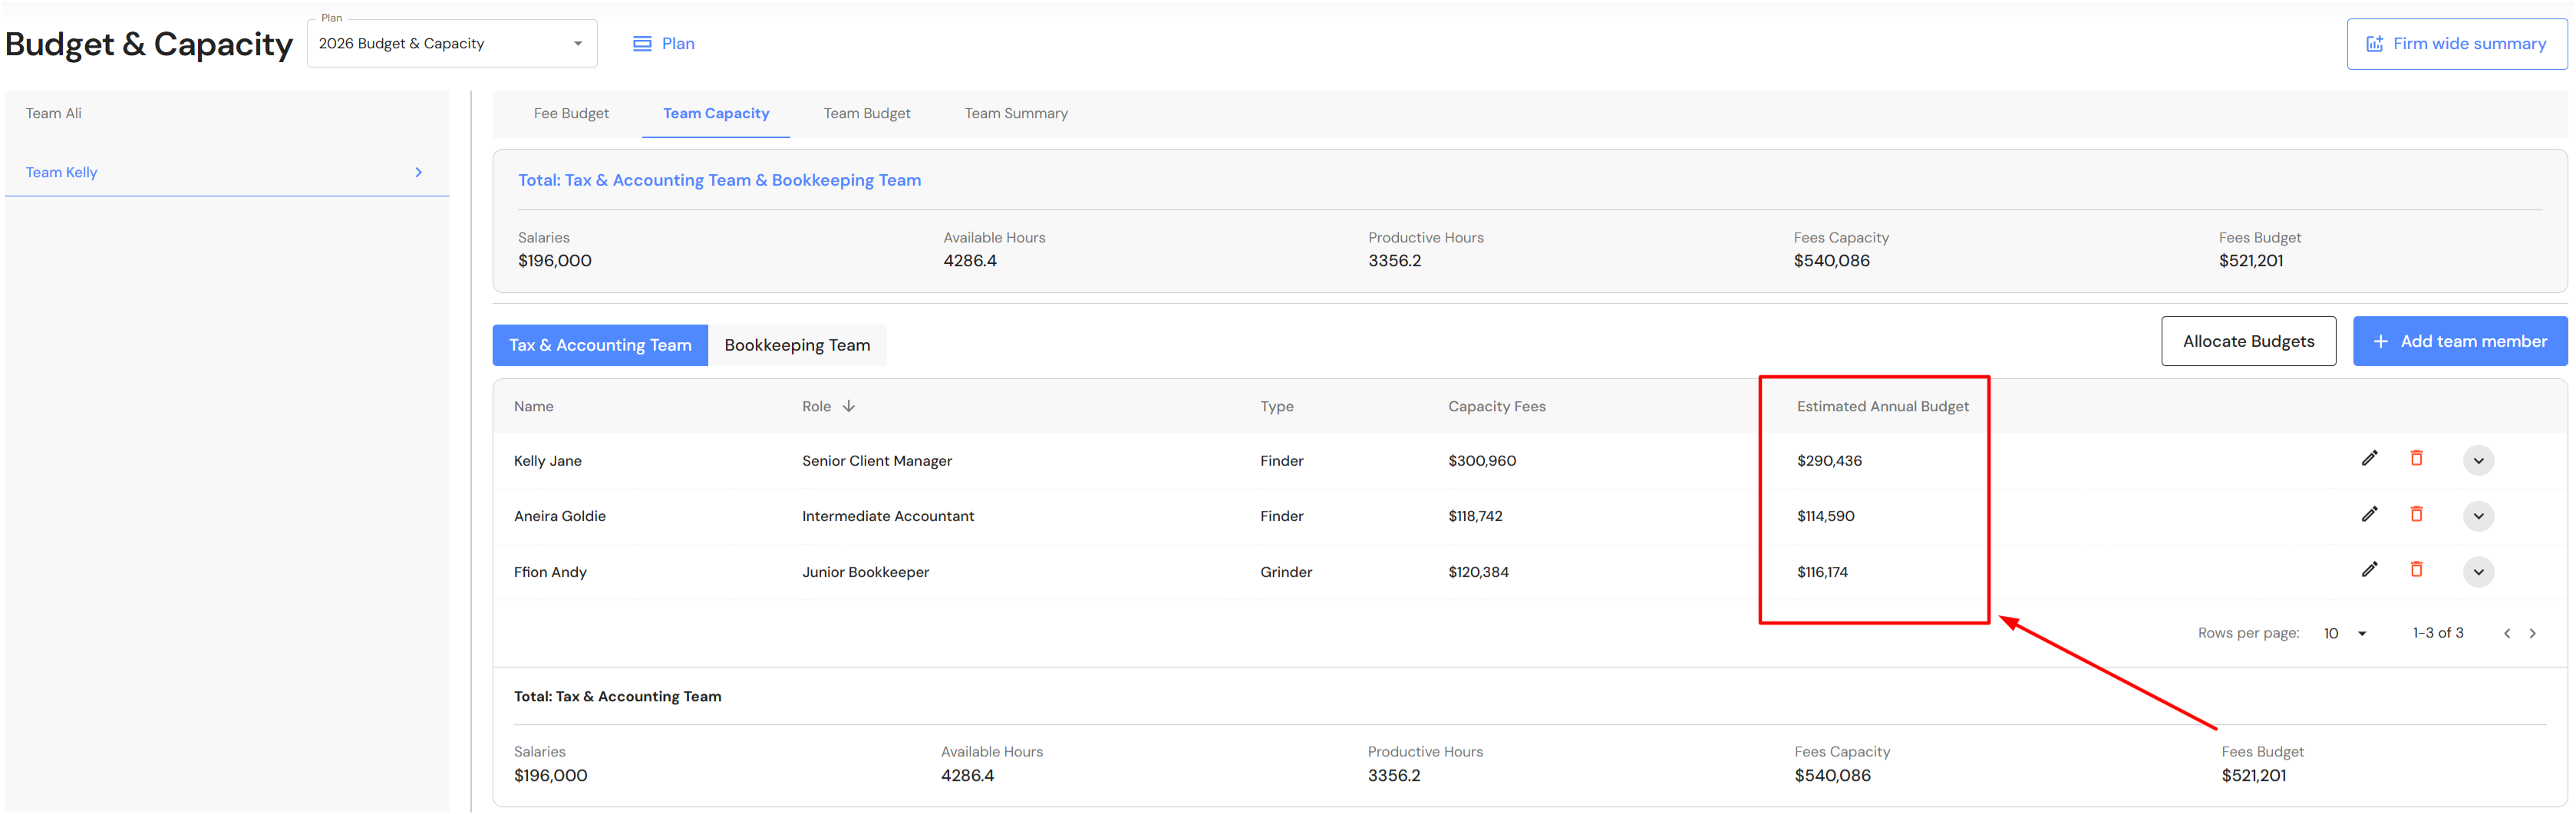Viewport: 2576px width, 814px height.
Task: Go to previous page of table
Action: pos(2506,633)
